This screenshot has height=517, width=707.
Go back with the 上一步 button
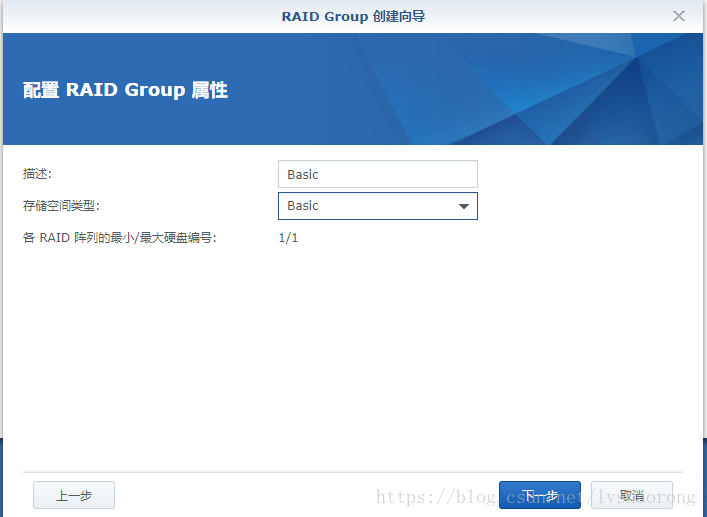click(x=74, y=495)
